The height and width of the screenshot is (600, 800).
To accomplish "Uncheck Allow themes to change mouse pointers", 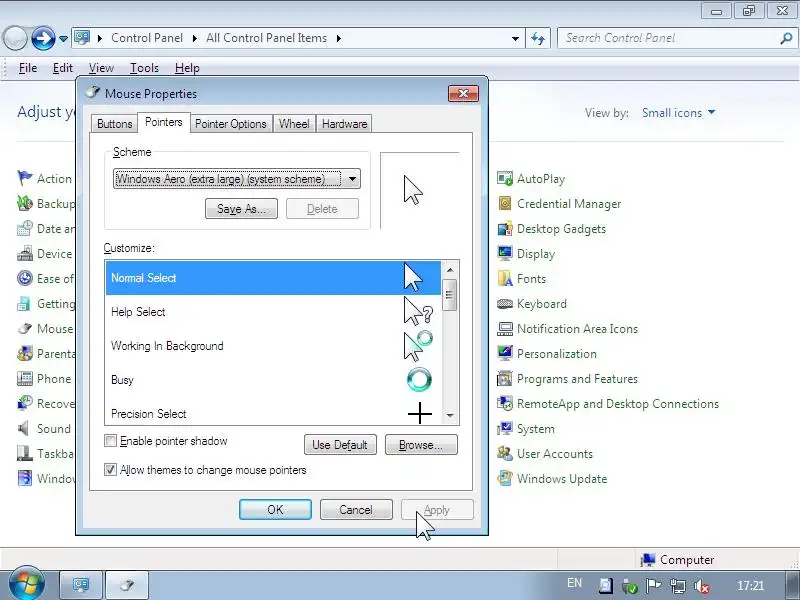I will pos(110,469).
